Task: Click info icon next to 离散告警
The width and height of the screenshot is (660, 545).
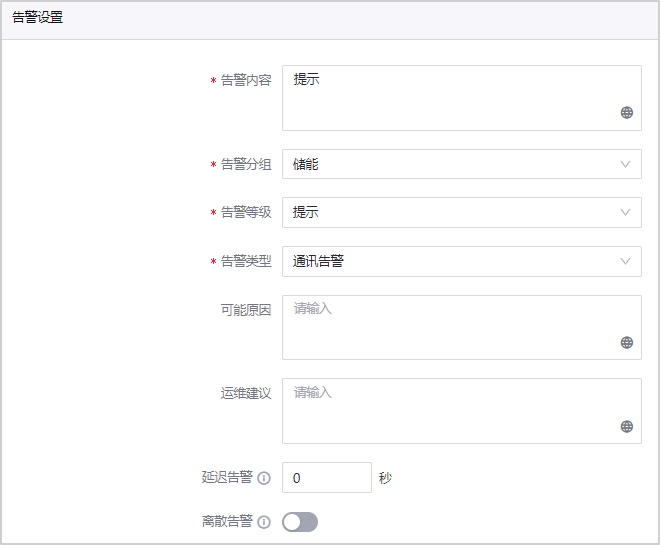Action: (264, 522)
